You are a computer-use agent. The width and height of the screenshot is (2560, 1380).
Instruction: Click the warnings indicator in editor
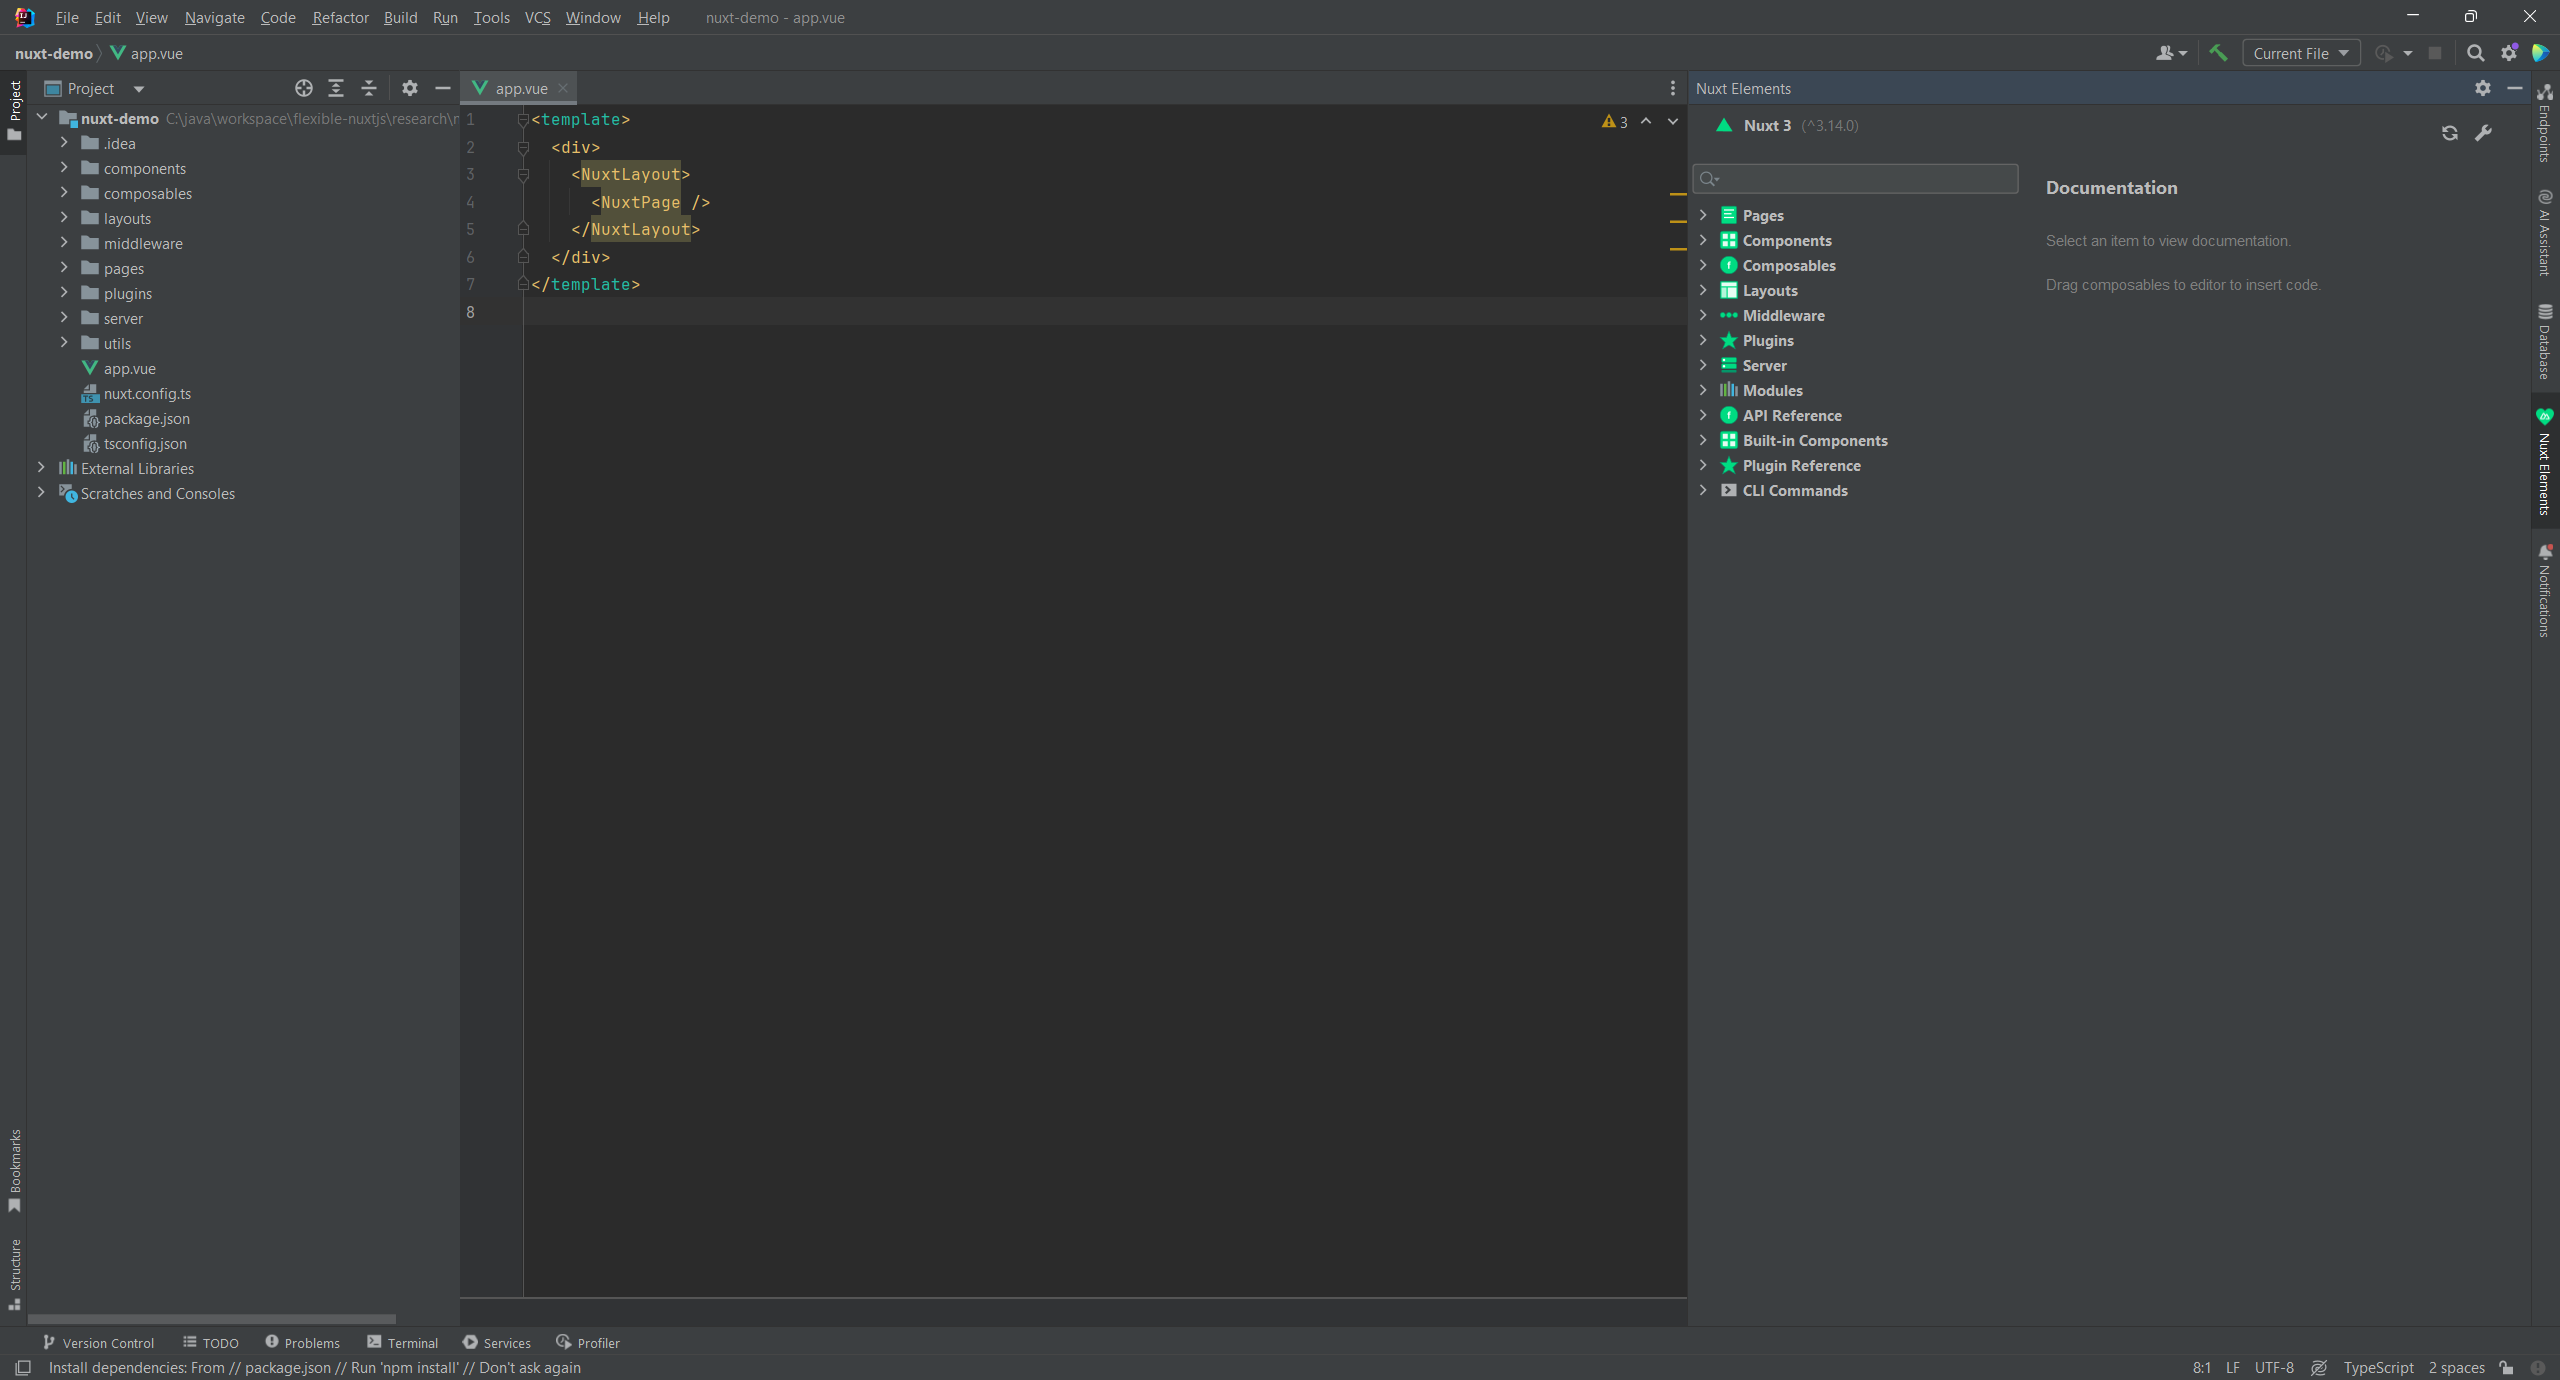click(x=1614, y=122)
